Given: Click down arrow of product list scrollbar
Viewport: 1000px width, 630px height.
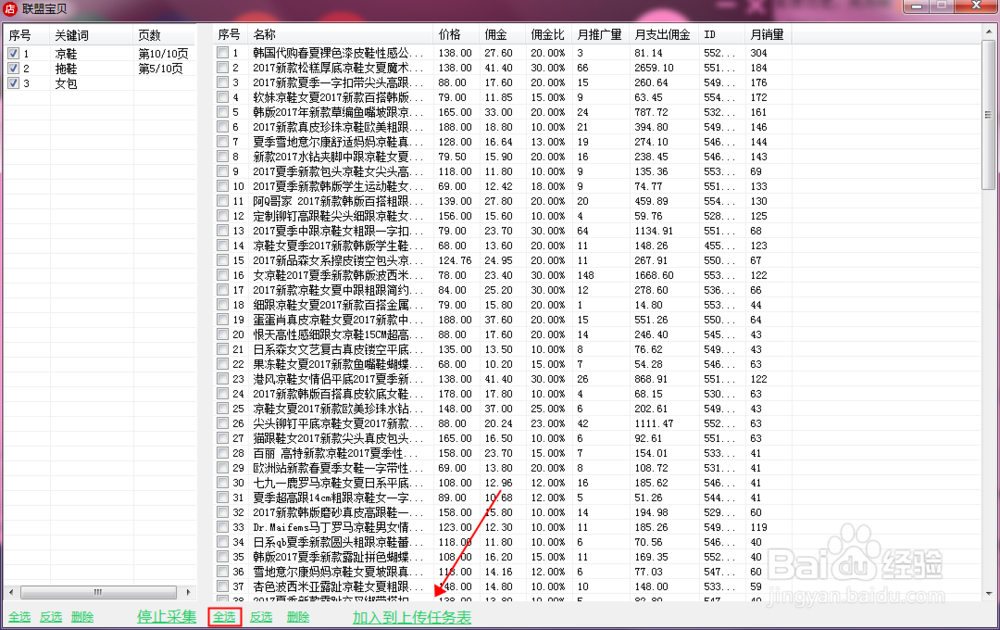Looking at the screenshot, I should 988,594.
